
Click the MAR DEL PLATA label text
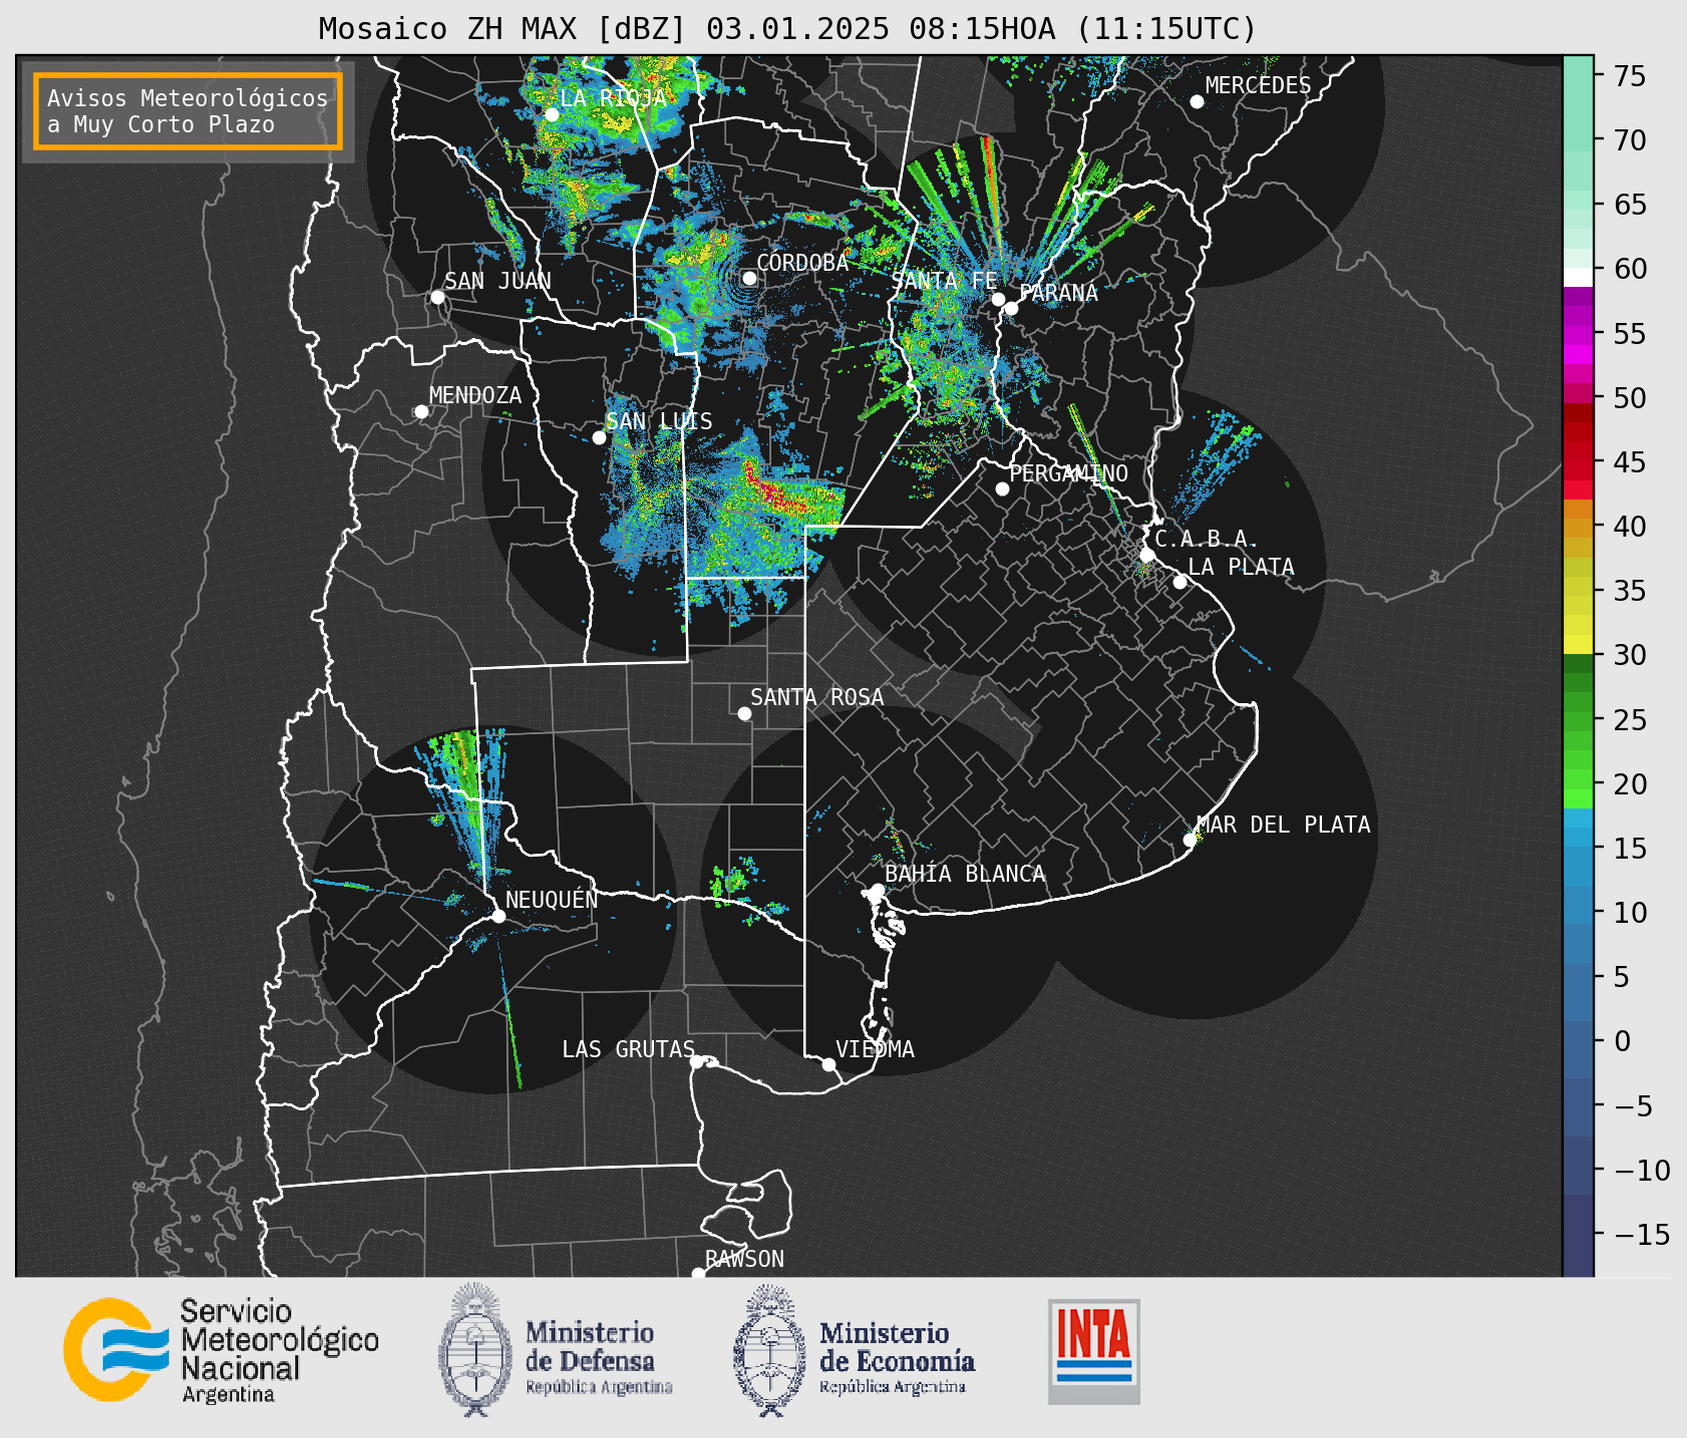tap(1284, 825)
